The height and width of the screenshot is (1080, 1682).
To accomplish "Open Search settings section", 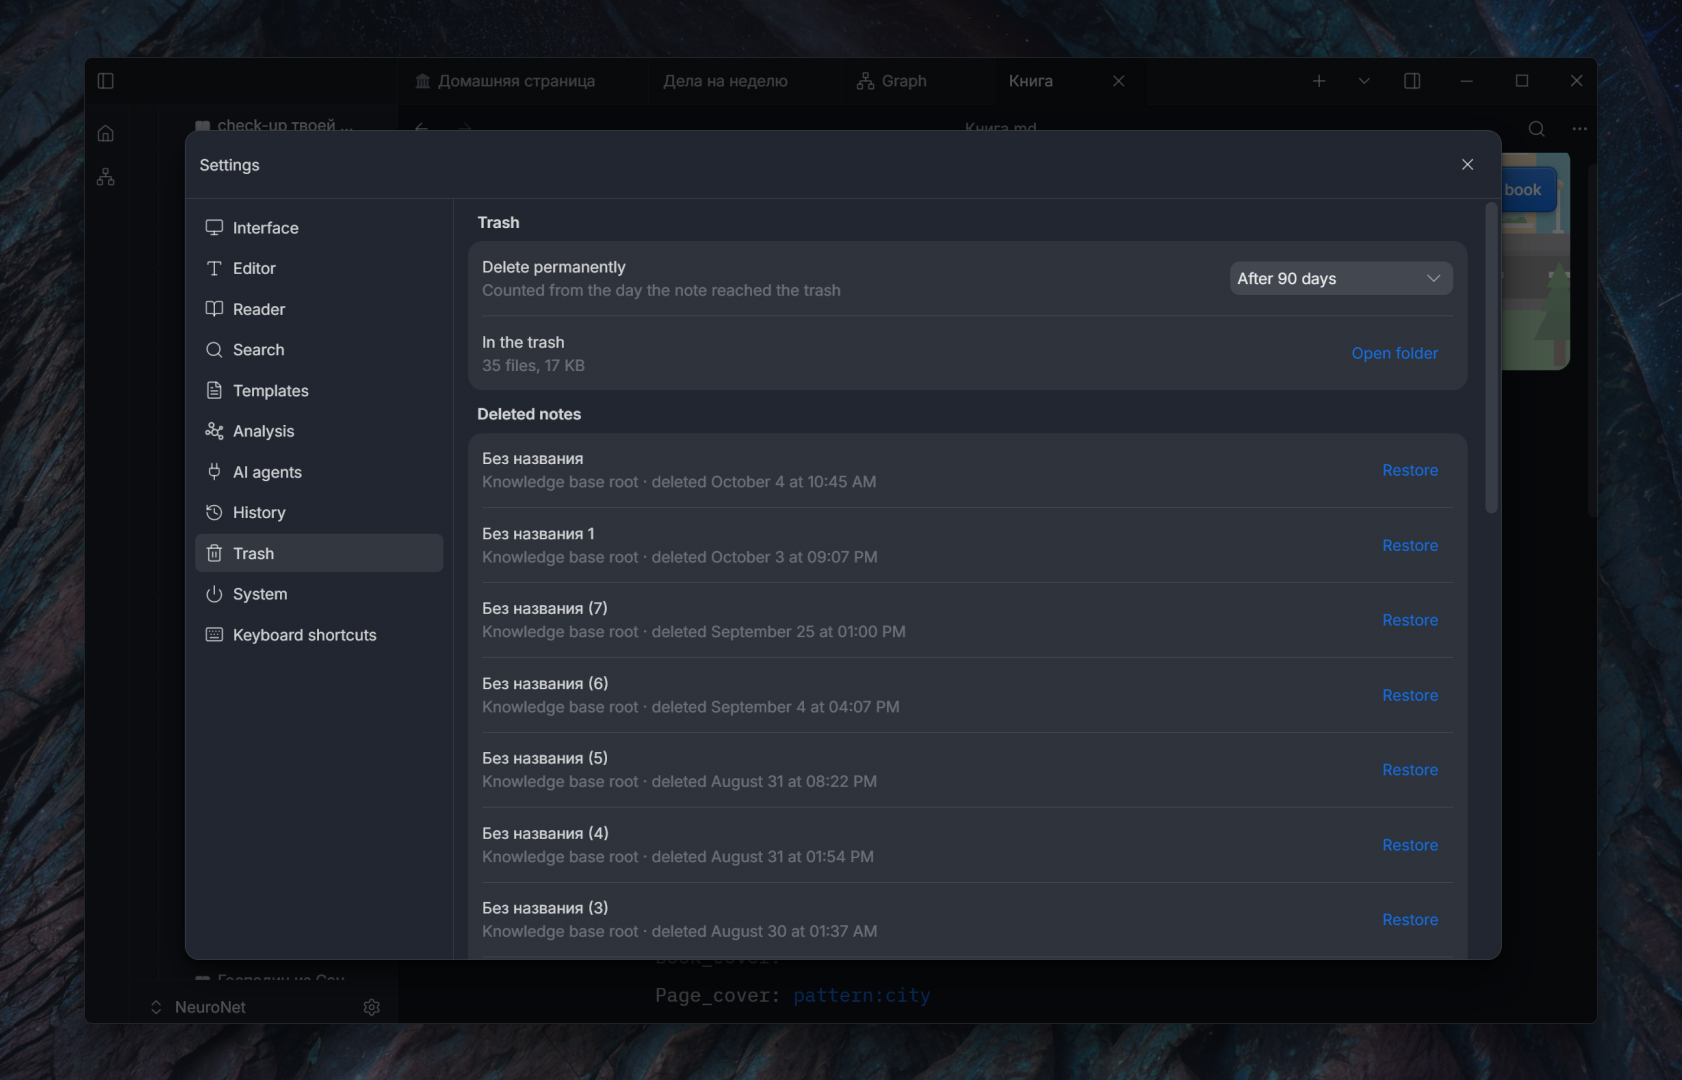I will 319,350.
